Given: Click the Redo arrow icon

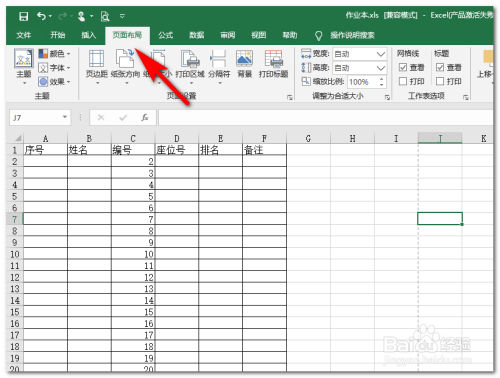Looking at the screenshot, I should click(62, 16).
